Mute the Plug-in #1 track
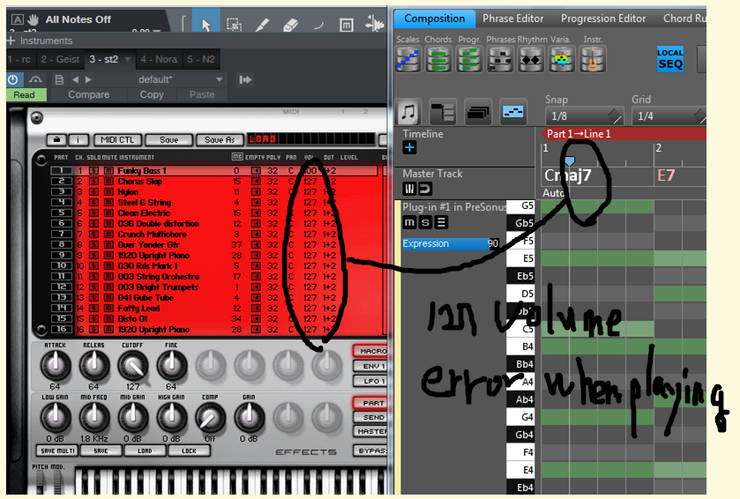Screen dimensions: 740x499 [410, 222]
